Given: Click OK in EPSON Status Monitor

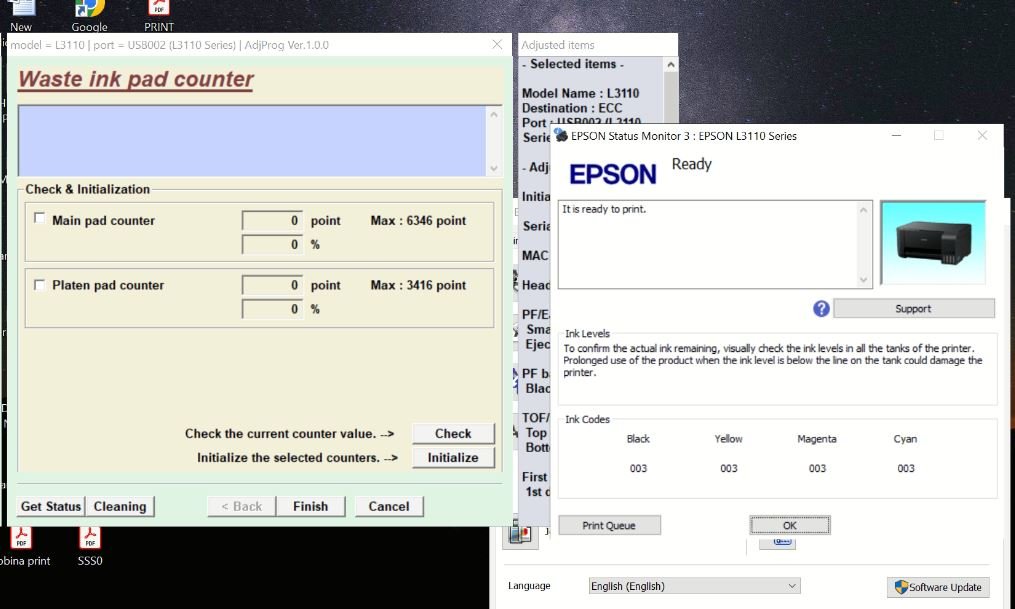Looking at the screenshot, I should pyautogui.click(x=790, y=526).
